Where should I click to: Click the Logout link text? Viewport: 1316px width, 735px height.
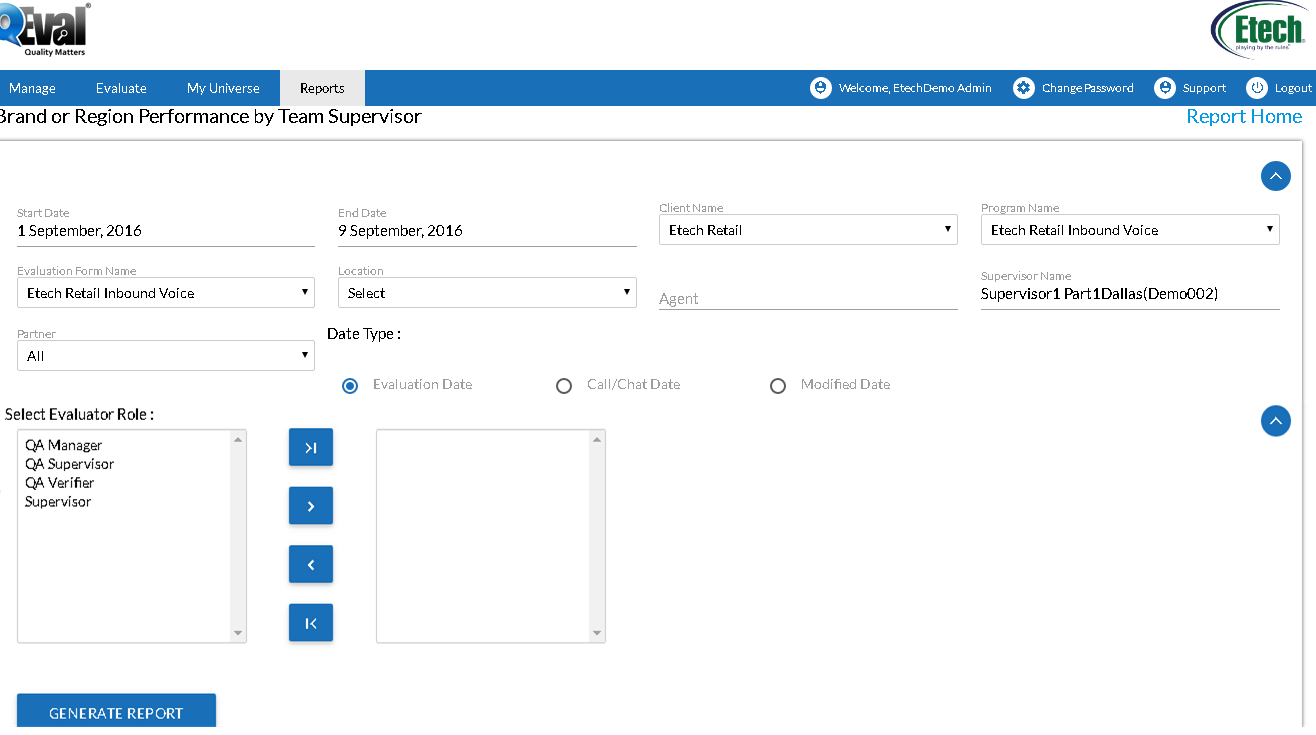[1293, 88]
